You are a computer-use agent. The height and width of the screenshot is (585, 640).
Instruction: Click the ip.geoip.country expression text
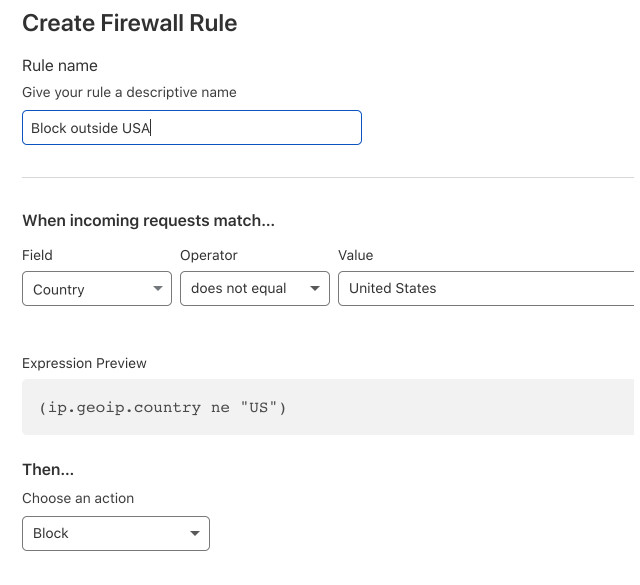click(x=163, y=408)
